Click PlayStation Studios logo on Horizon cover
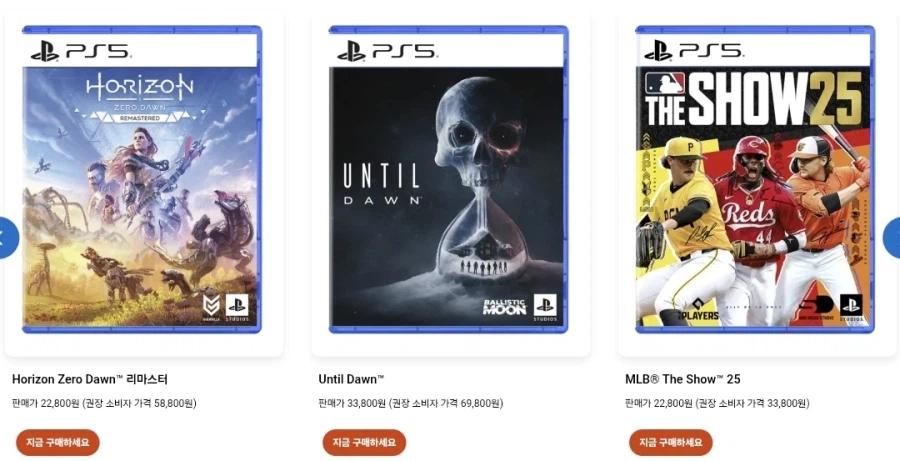Viewport: 900px width, 461px height. click(238, 307)
